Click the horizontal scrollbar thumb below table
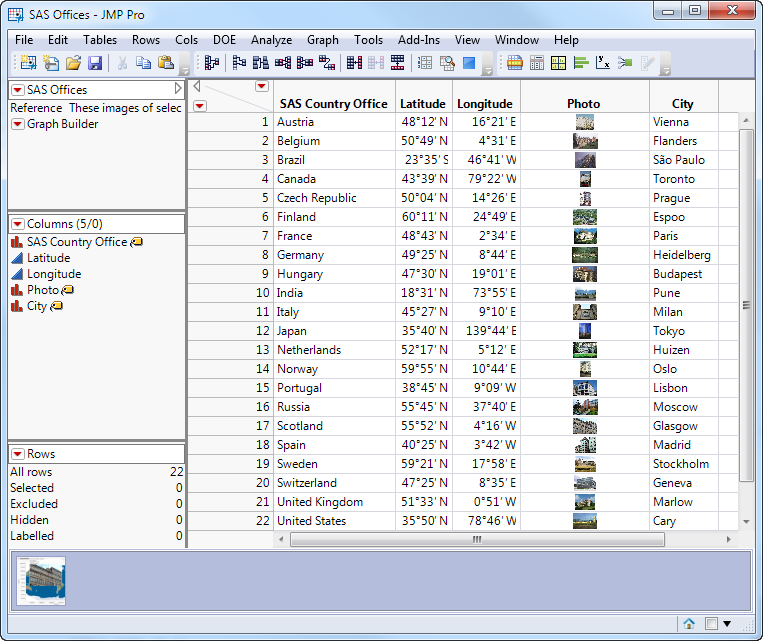Viewport: 763px width, 641px height. (x=476, y=539)
